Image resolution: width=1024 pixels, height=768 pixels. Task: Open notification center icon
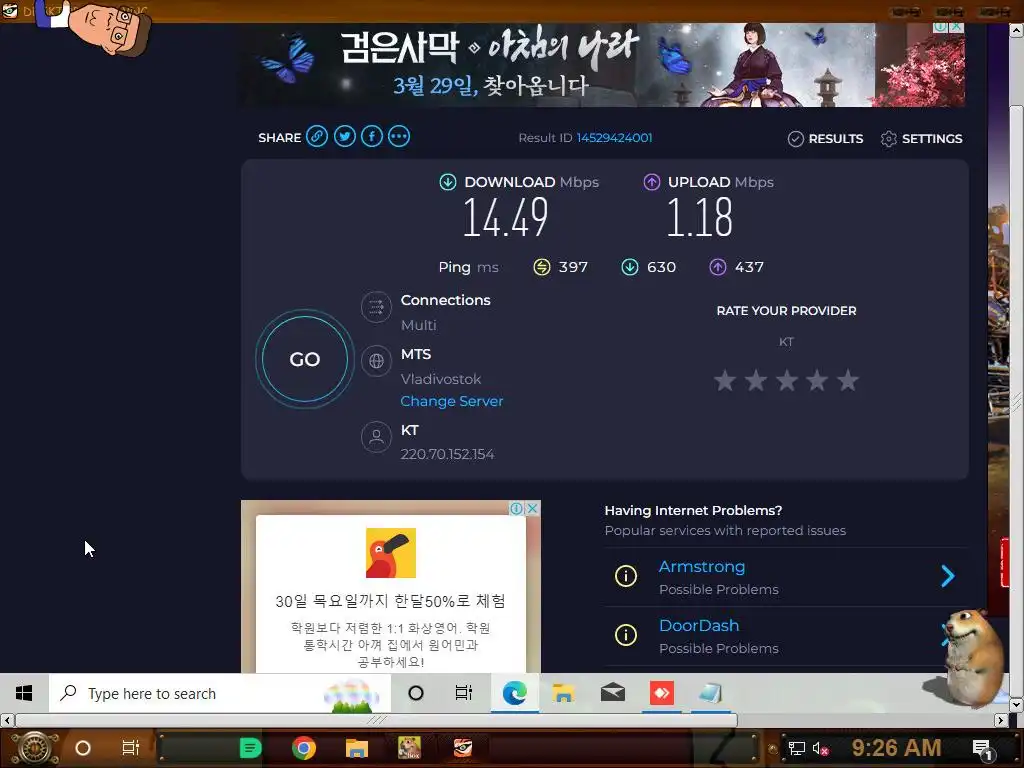[983, 749]
